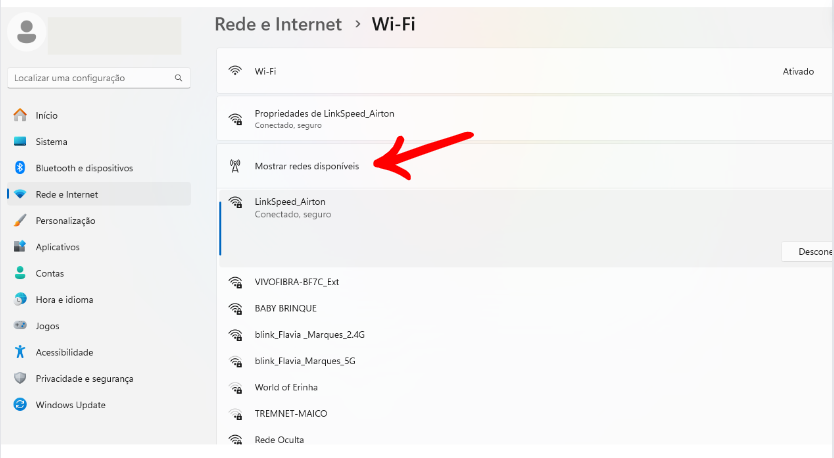834x458 pixels.
Task: Select the VIVOFIBRA-BF7C_Ext network
Action: 297,282
